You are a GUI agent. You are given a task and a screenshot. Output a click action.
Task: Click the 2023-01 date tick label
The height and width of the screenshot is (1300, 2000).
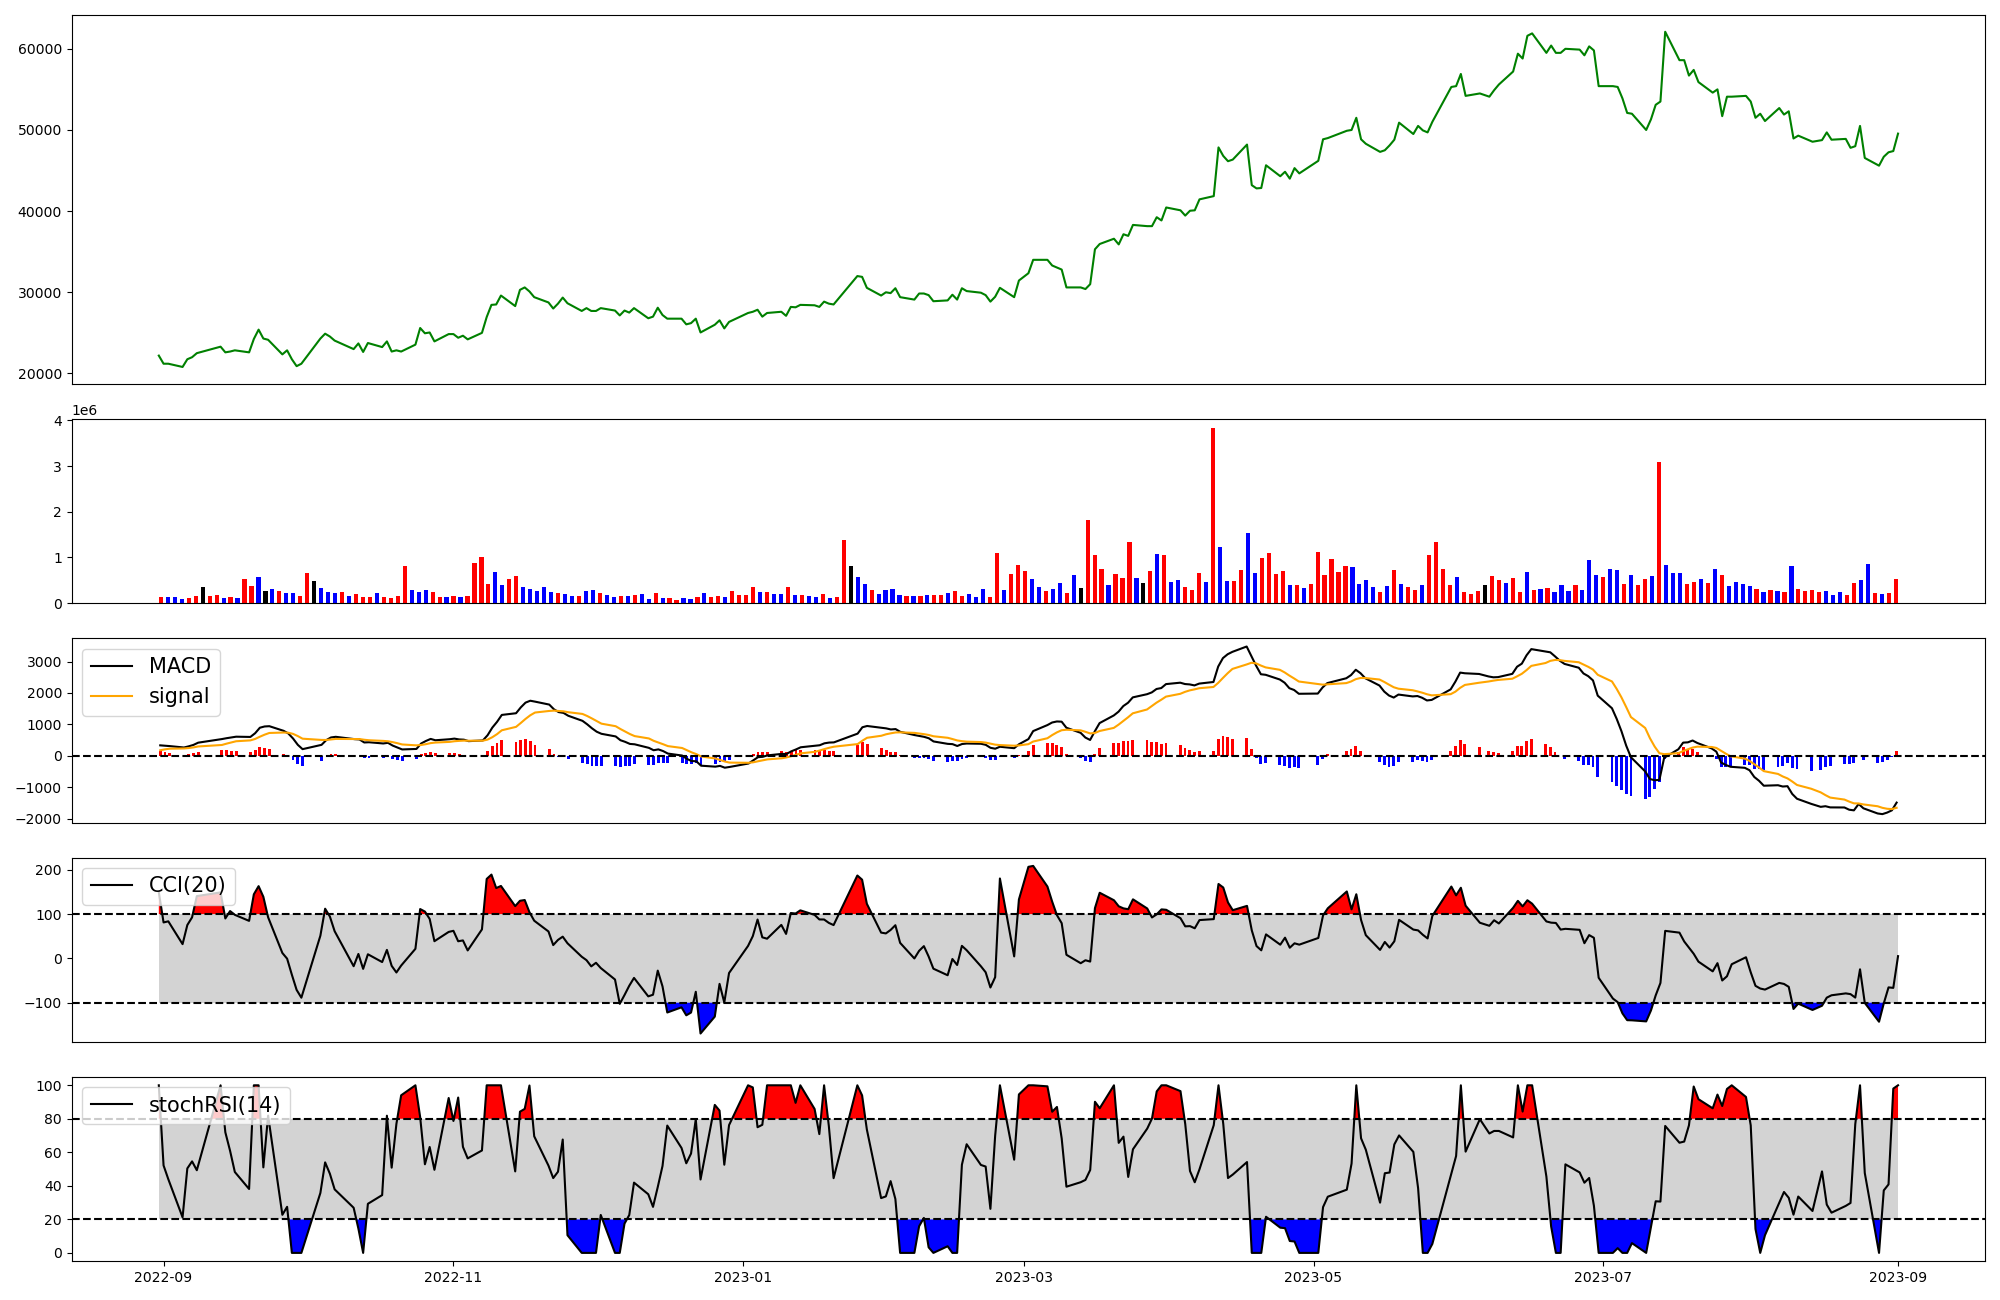pyautogui.click(x=743, y=1277)
